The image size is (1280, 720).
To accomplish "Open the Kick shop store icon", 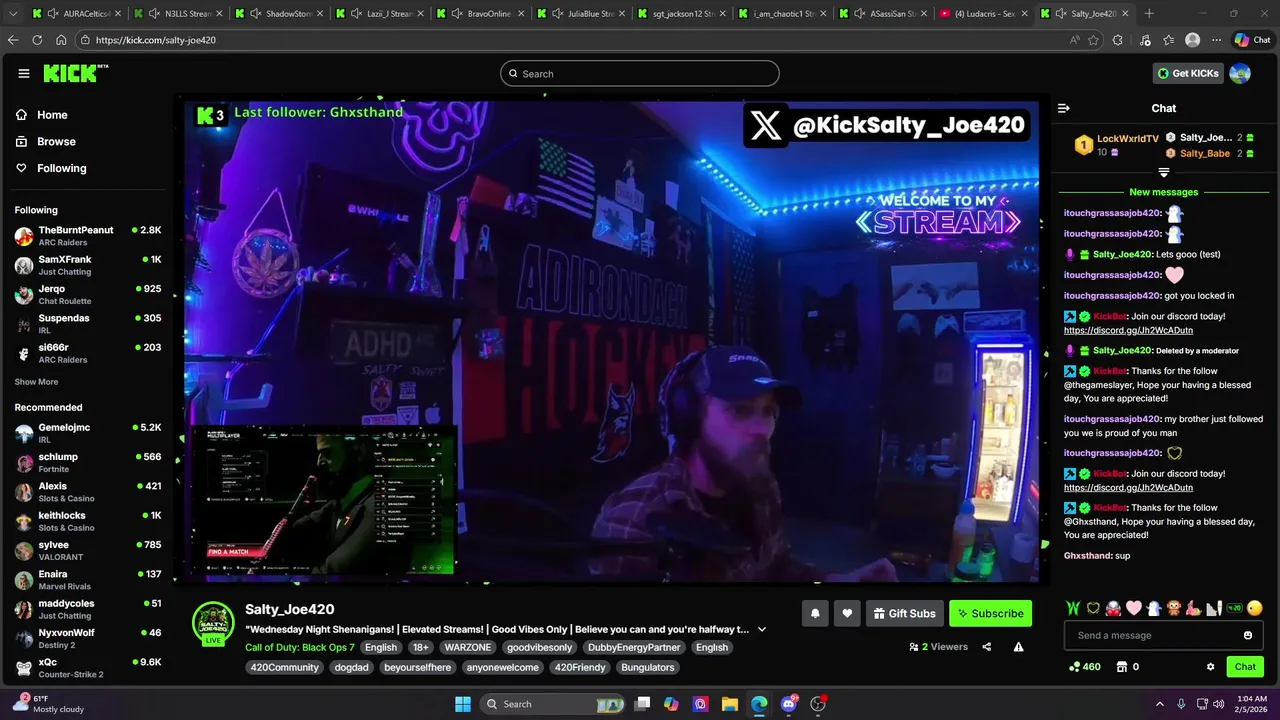I will point(1122,667).
